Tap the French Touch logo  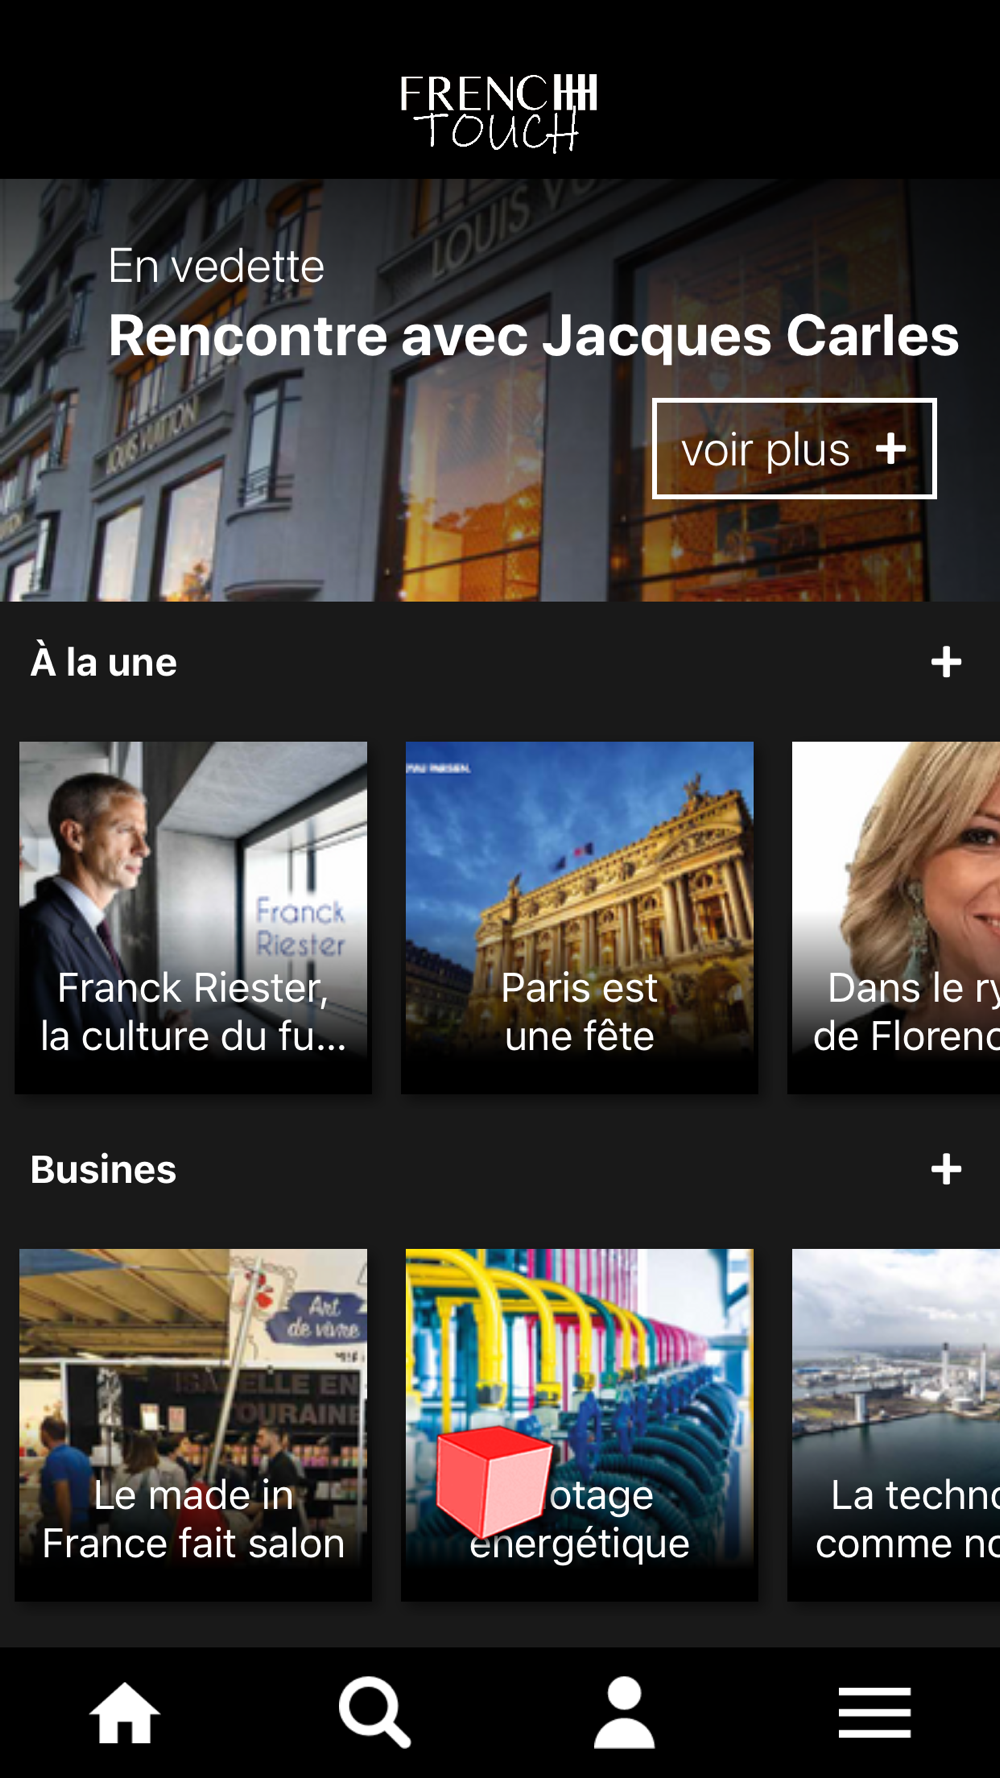498,112
